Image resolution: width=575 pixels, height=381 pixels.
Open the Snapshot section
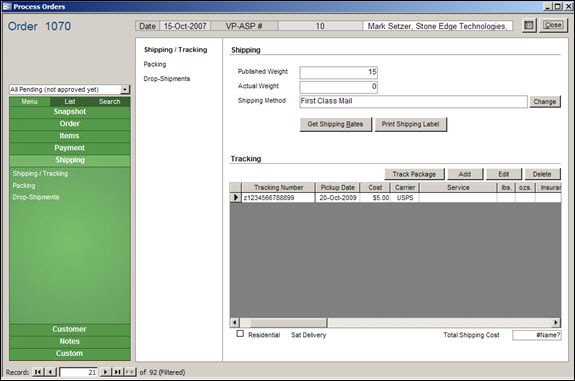pyautogui.click(x=70, y=112)
